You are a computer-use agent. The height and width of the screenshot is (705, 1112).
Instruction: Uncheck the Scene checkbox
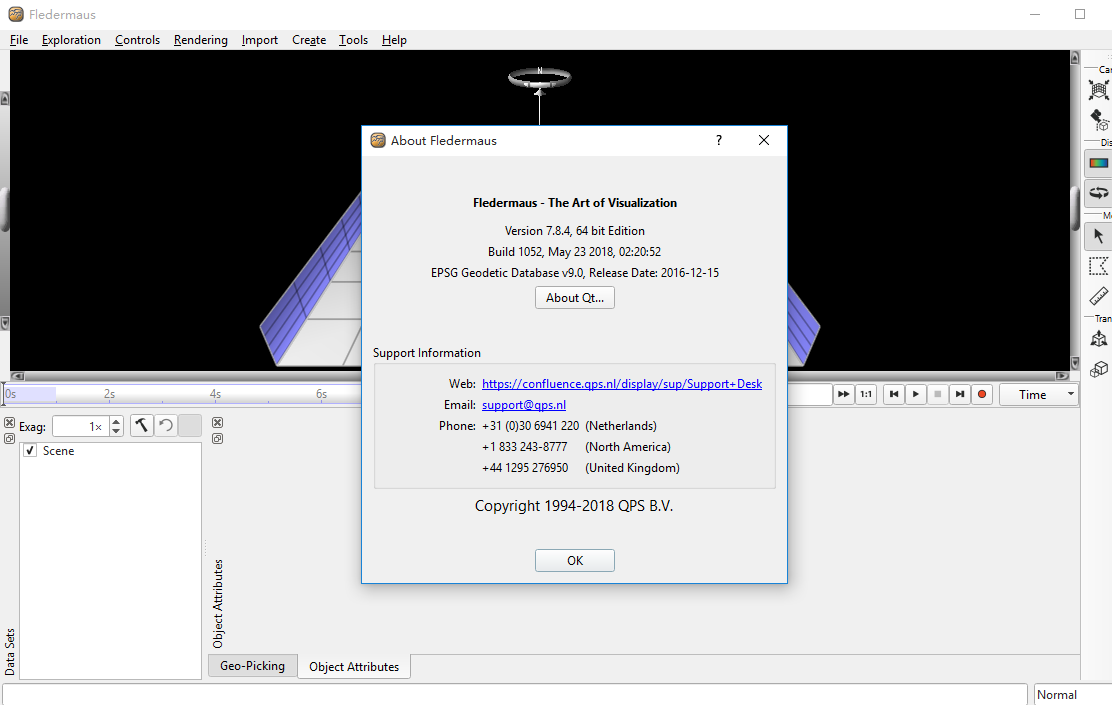point(30,451)
